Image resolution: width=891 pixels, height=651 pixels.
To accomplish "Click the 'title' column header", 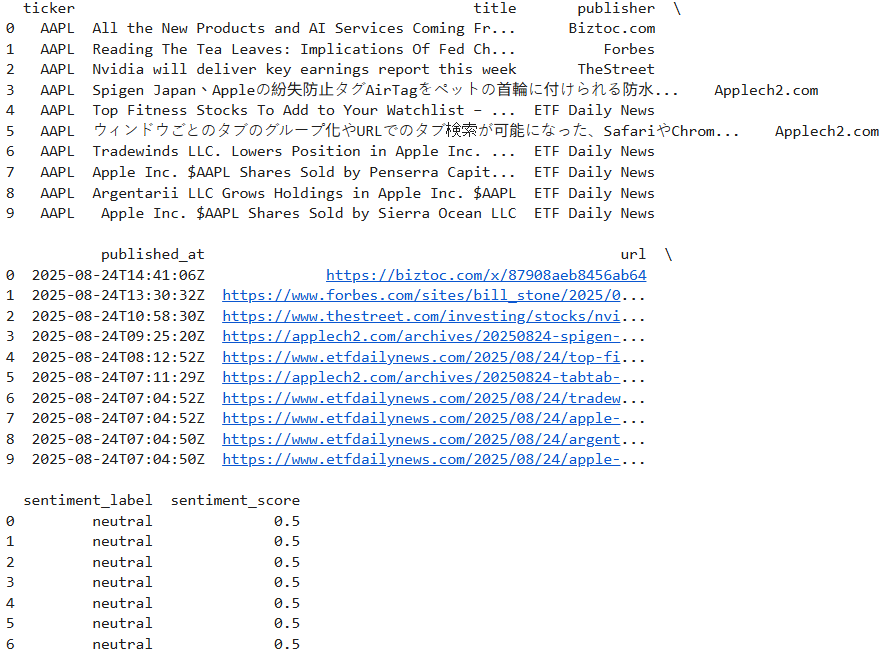I will 495,9.
